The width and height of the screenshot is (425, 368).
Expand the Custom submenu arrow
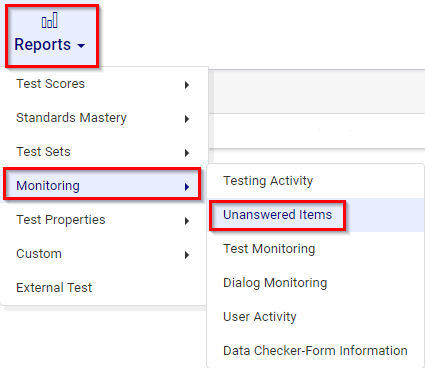point(187,255)
